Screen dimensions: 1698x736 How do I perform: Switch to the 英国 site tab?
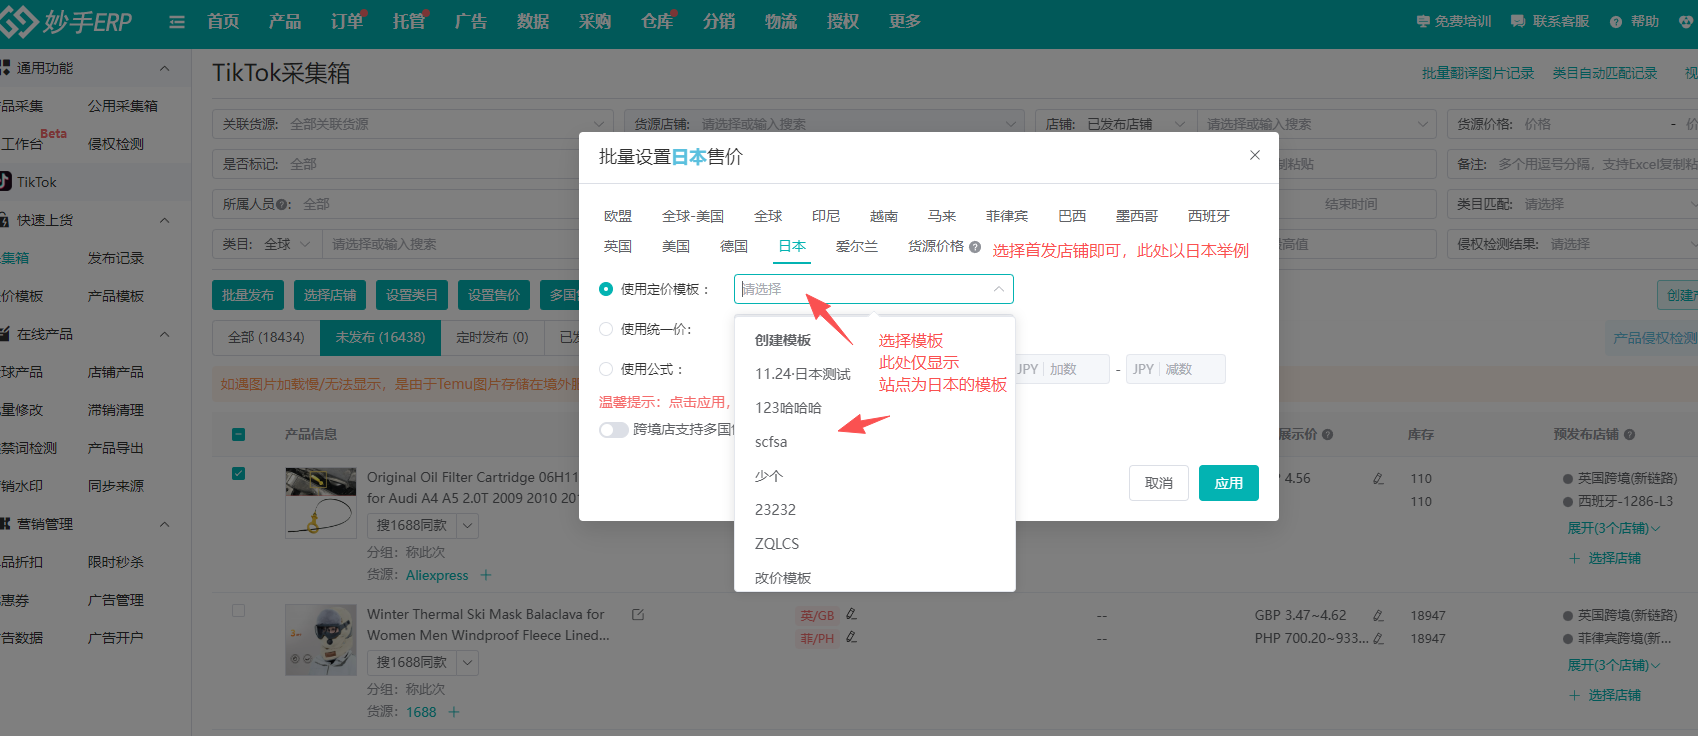coord(617,246)
